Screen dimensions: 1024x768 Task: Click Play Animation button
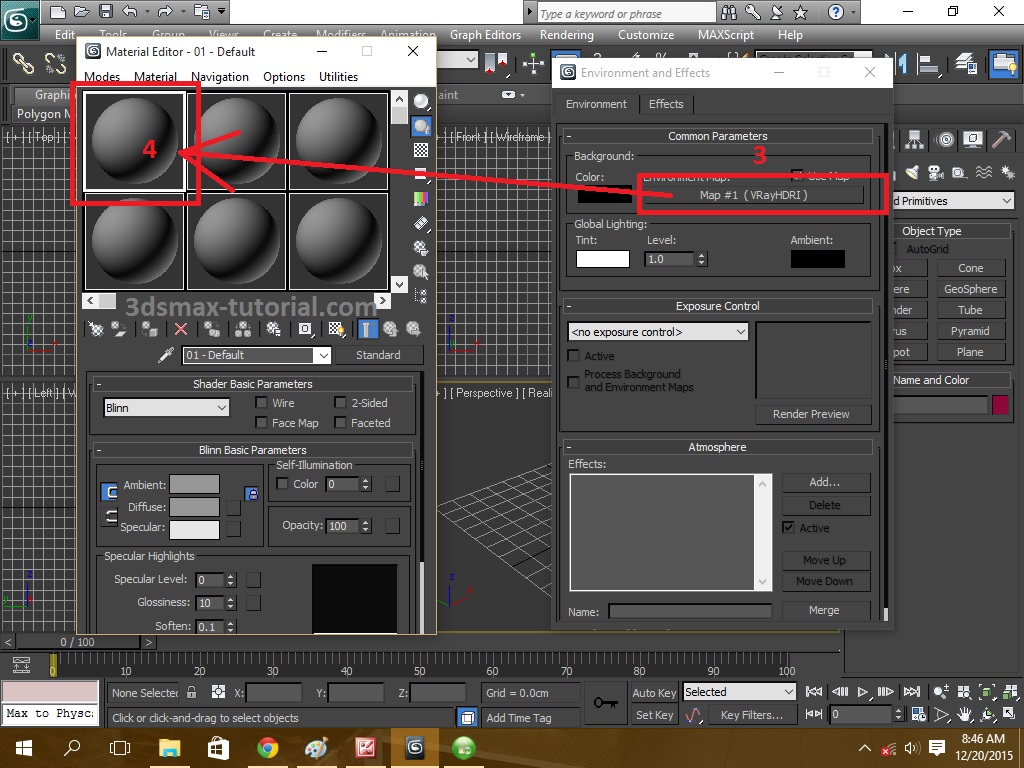point(862,692)
